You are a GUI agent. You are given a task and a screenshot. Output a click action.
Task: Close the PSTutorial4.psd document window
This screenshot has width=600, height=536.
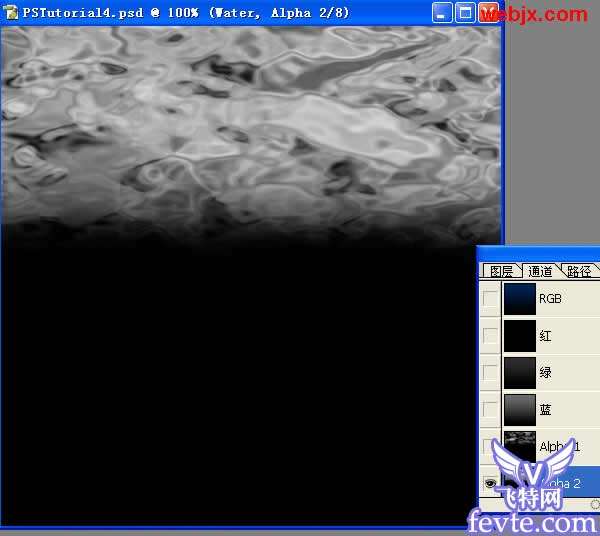[488, 13]
